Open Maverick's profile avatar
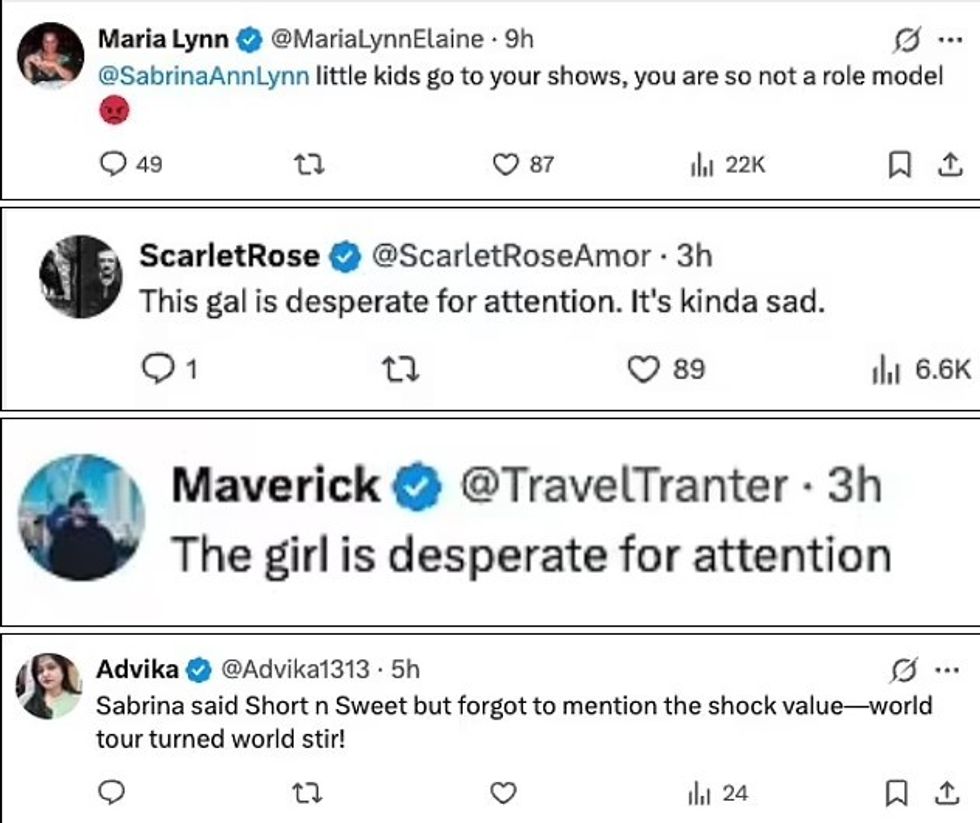 [82, 517]
